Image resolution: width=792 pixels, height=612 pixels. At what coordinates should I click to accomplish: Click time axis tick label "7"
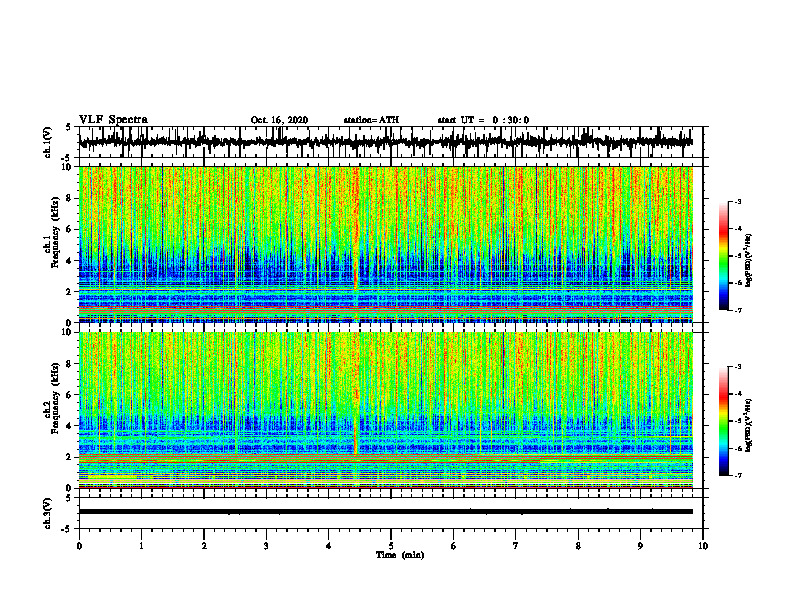click(x=516, y=546)
